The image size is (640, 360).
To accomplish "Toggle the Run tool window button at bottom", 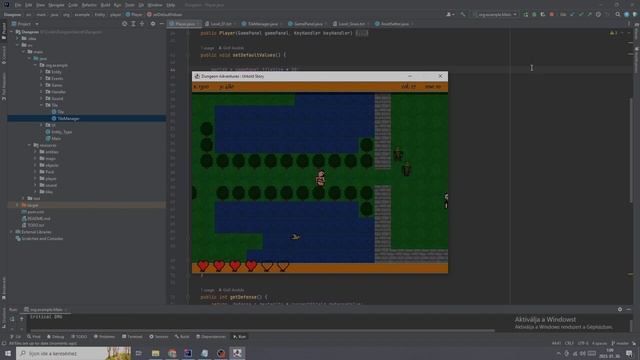I will [x=240, y=337].
